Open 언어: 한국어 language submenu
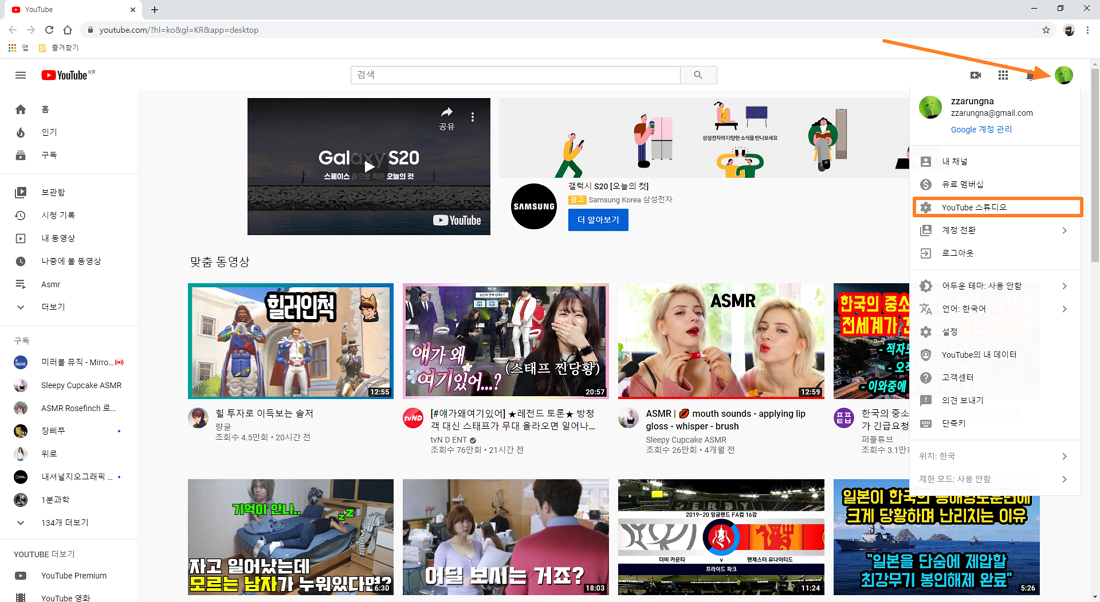This screenshot has height=602, width=1100. point(994,309)
